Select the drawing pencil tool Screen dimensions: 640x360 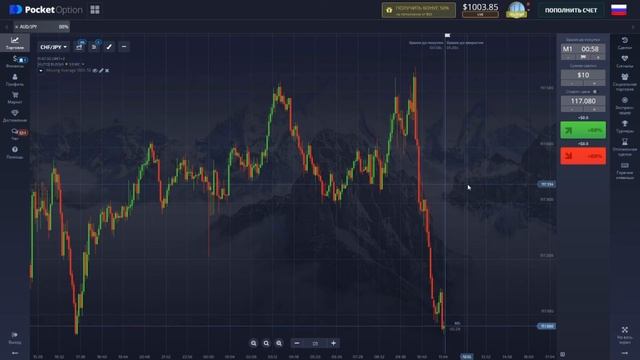pyautogui.click(x=109, y=47)
